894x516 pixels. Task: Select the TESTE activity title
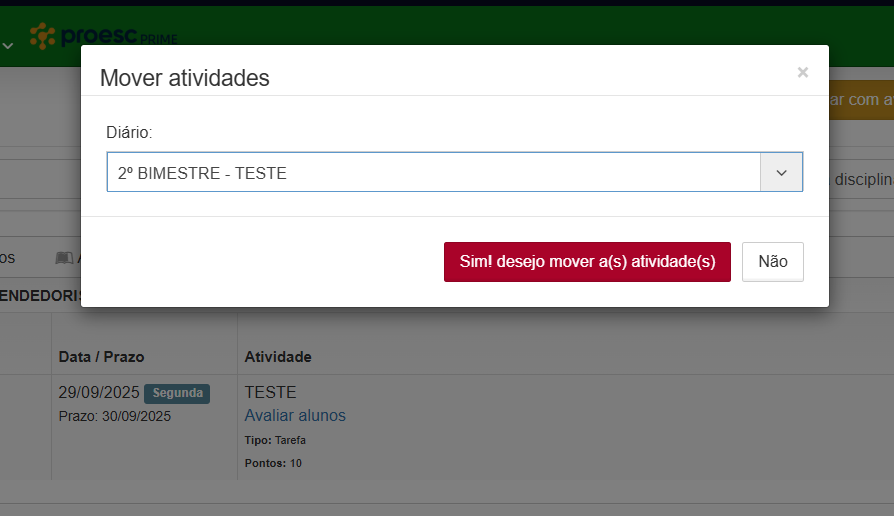click(270, 392)
